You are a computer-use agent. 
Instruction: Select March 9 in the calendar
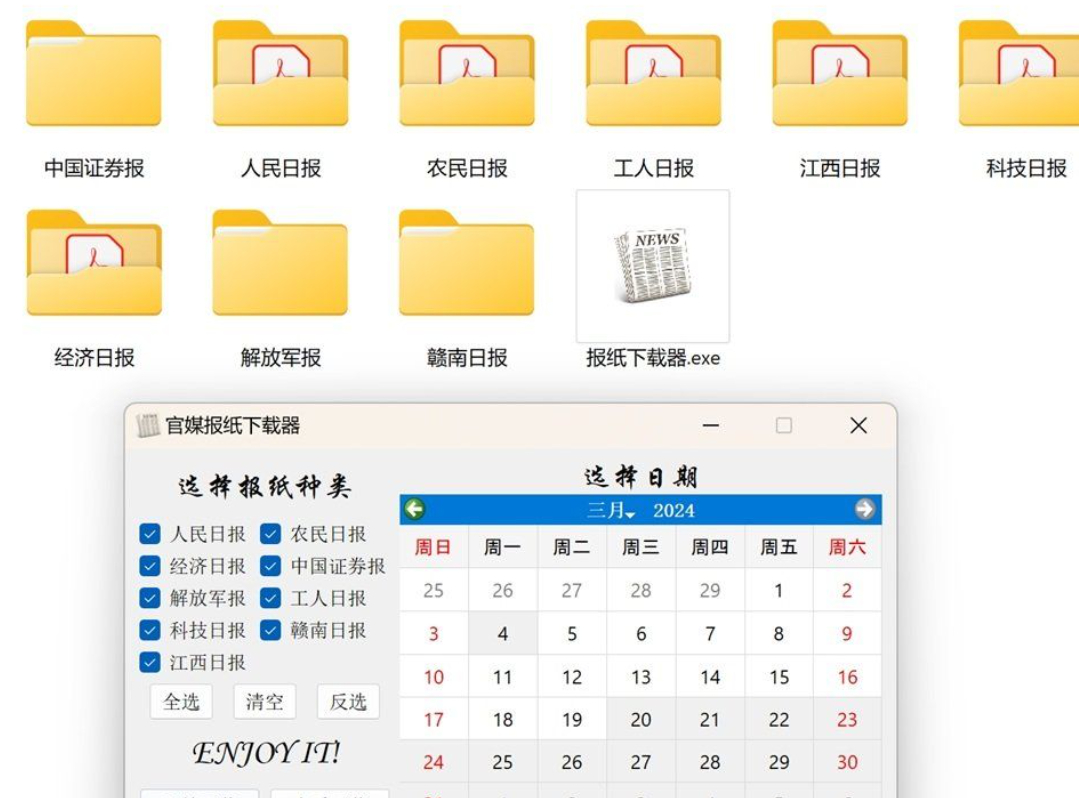tap(847, 634)
